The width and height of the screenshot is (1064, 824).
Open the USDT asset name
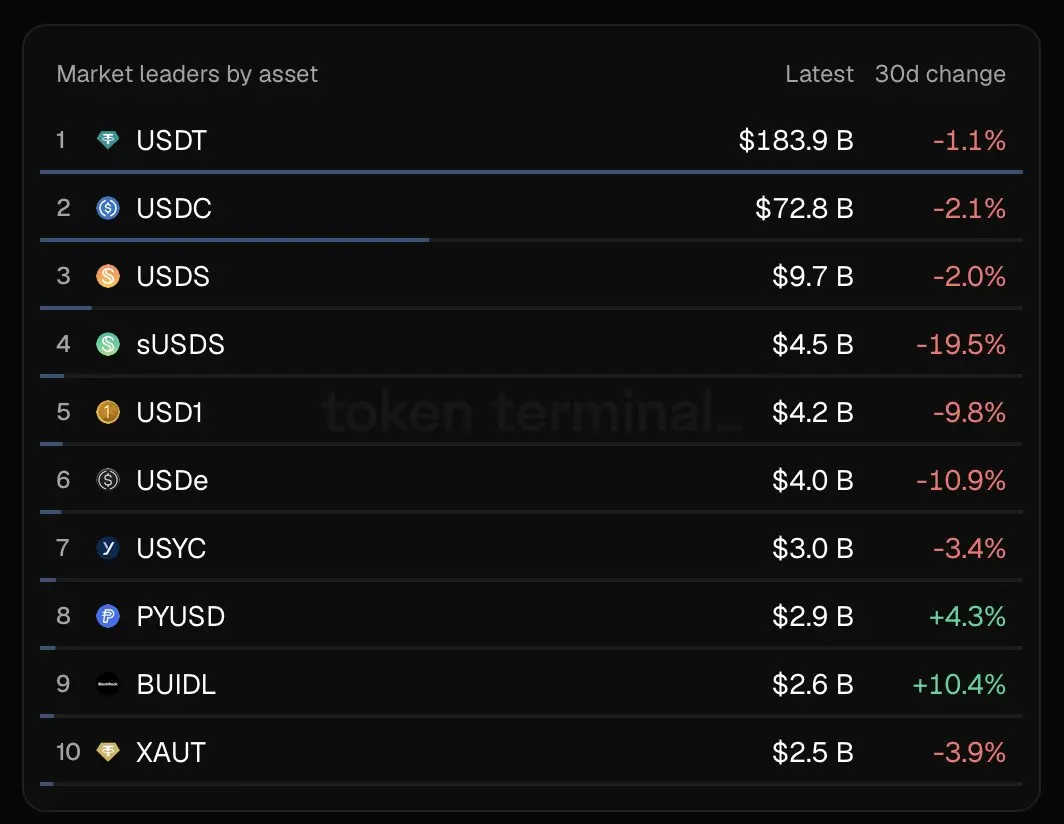[x=171, y=141]
